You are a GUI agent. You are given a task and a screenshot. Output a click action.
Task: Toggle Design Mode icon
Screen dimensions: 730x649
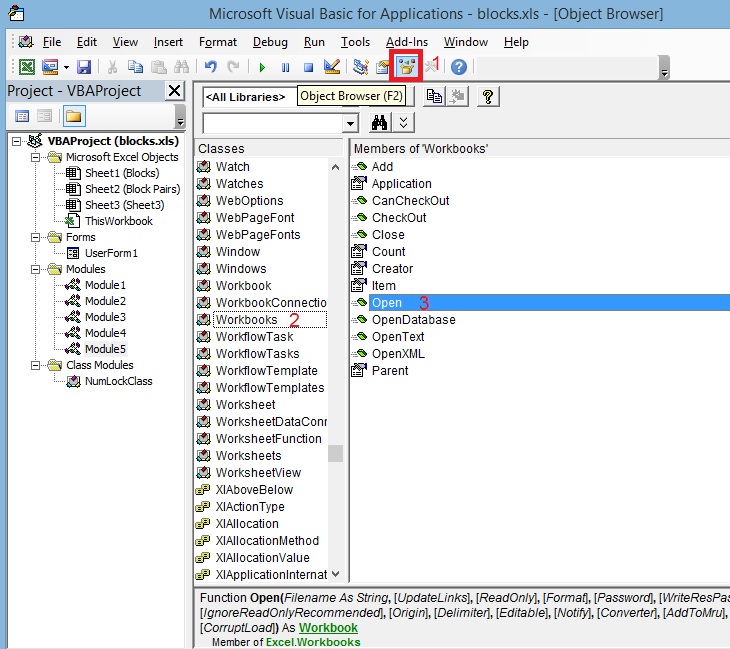tap(332, 67)
